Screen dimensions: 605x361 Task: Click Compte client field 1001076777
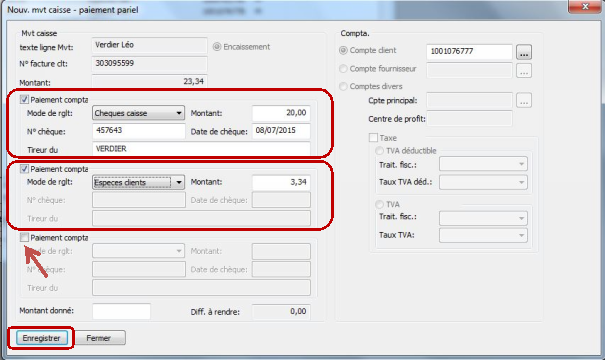pyautogui.click(x=469, y=52)
